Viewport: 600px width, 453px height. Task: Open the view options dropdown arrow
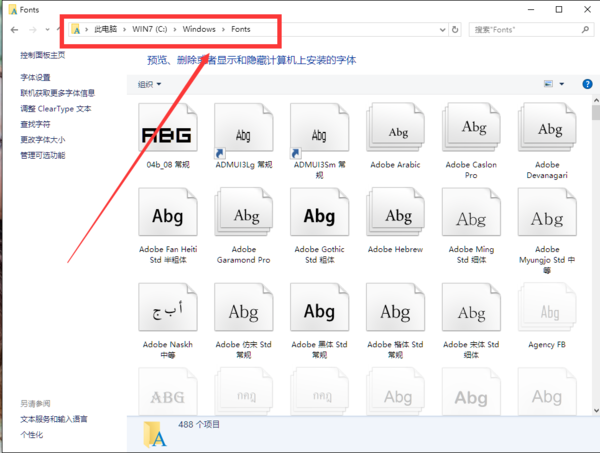click(562, 84)
